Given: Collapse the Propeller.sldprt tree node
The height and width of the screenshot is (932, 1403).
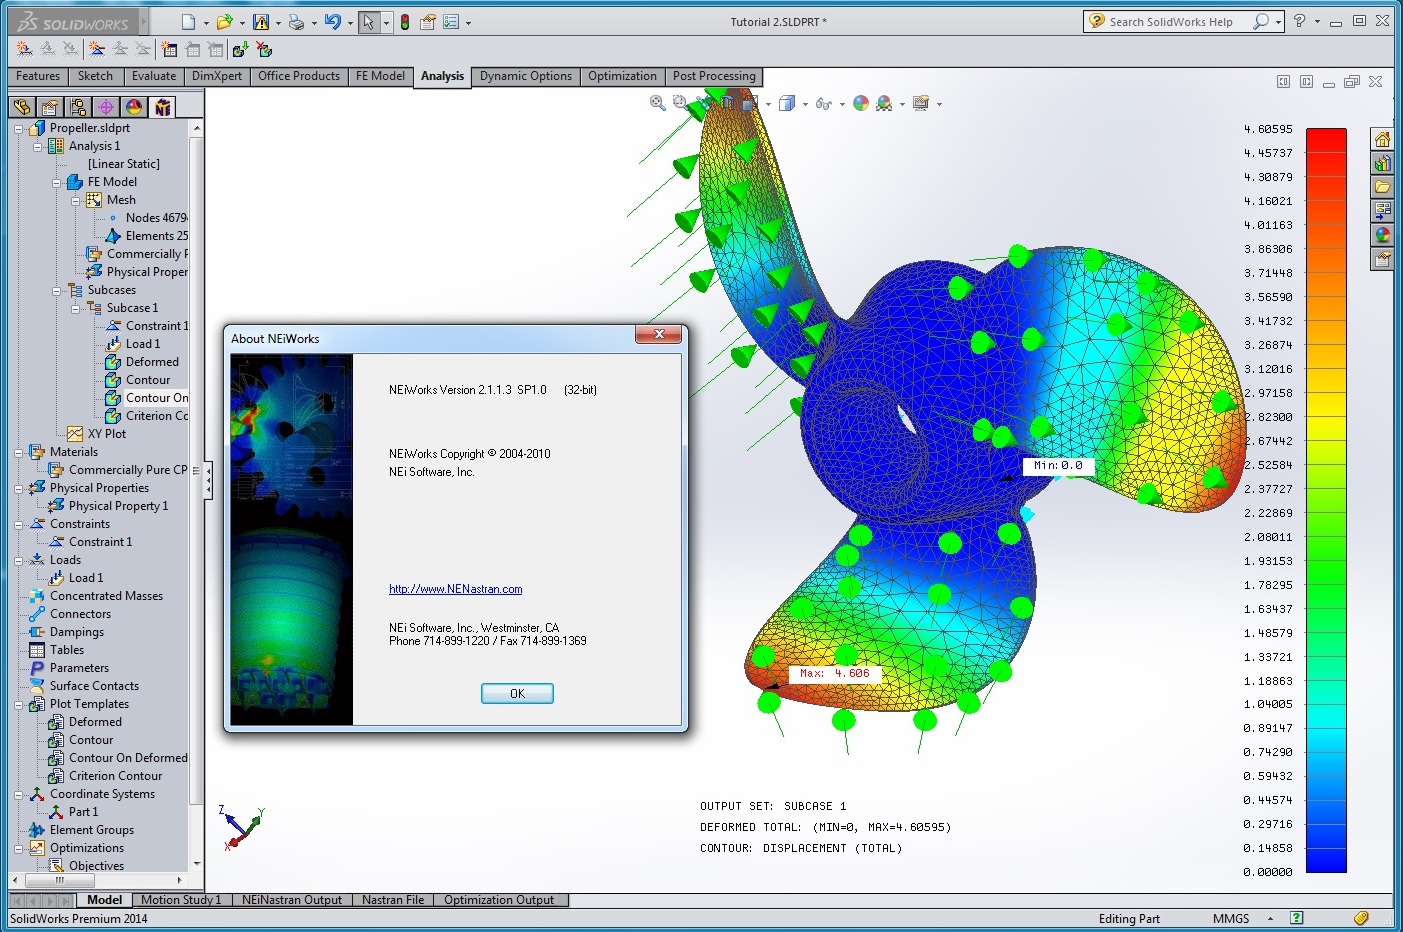Looking at the screenshot, I should click(18, 128).
